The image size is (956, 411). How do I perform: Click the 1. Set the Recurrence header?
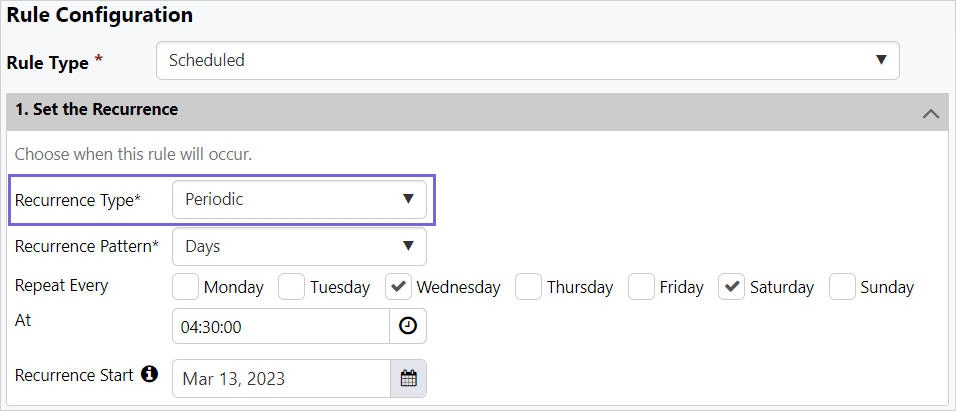[x=97, y=109]
